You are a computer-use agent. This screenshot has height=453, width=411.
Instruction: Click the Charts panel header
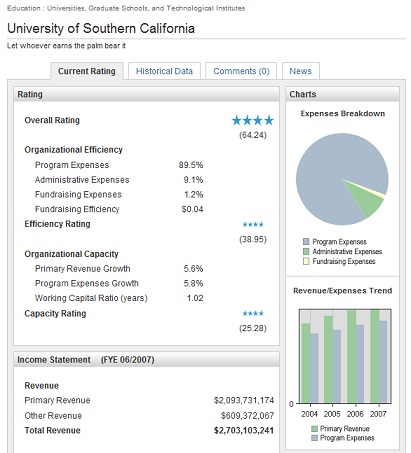342,94
